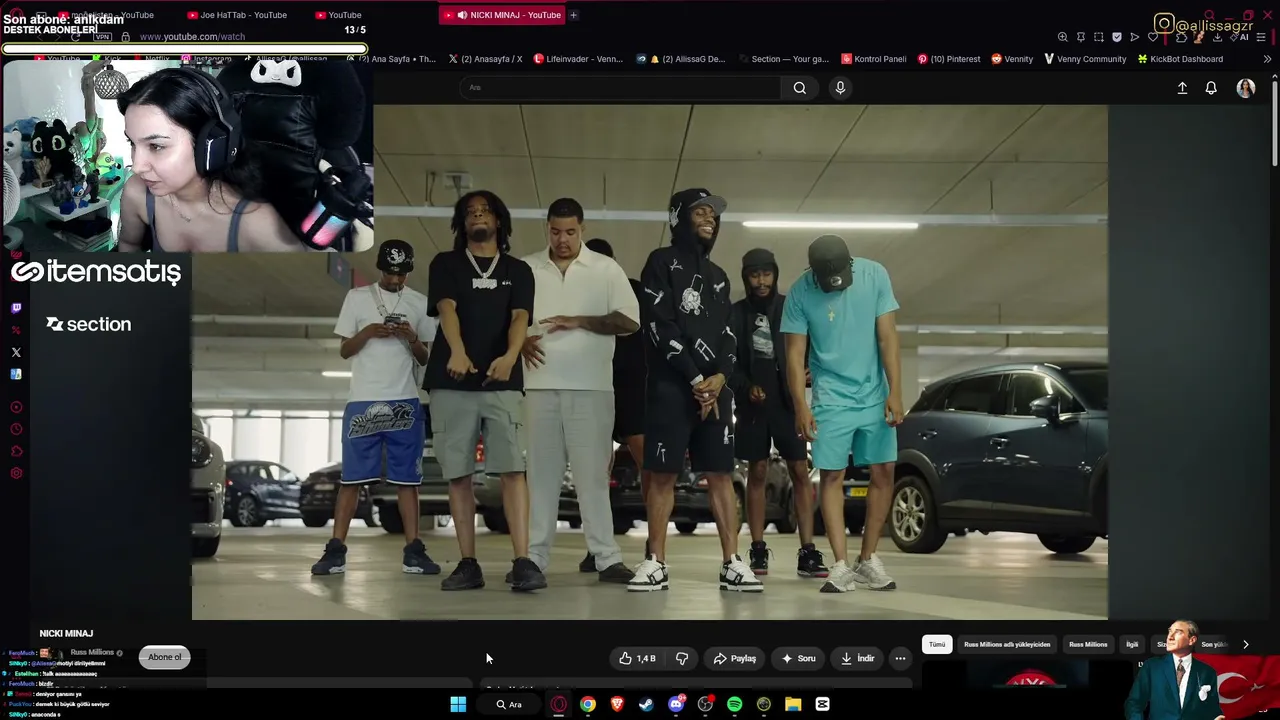Open the AllissaG De... bookmark
This screenshot has width=1280, height=720.
click(681, 59)
